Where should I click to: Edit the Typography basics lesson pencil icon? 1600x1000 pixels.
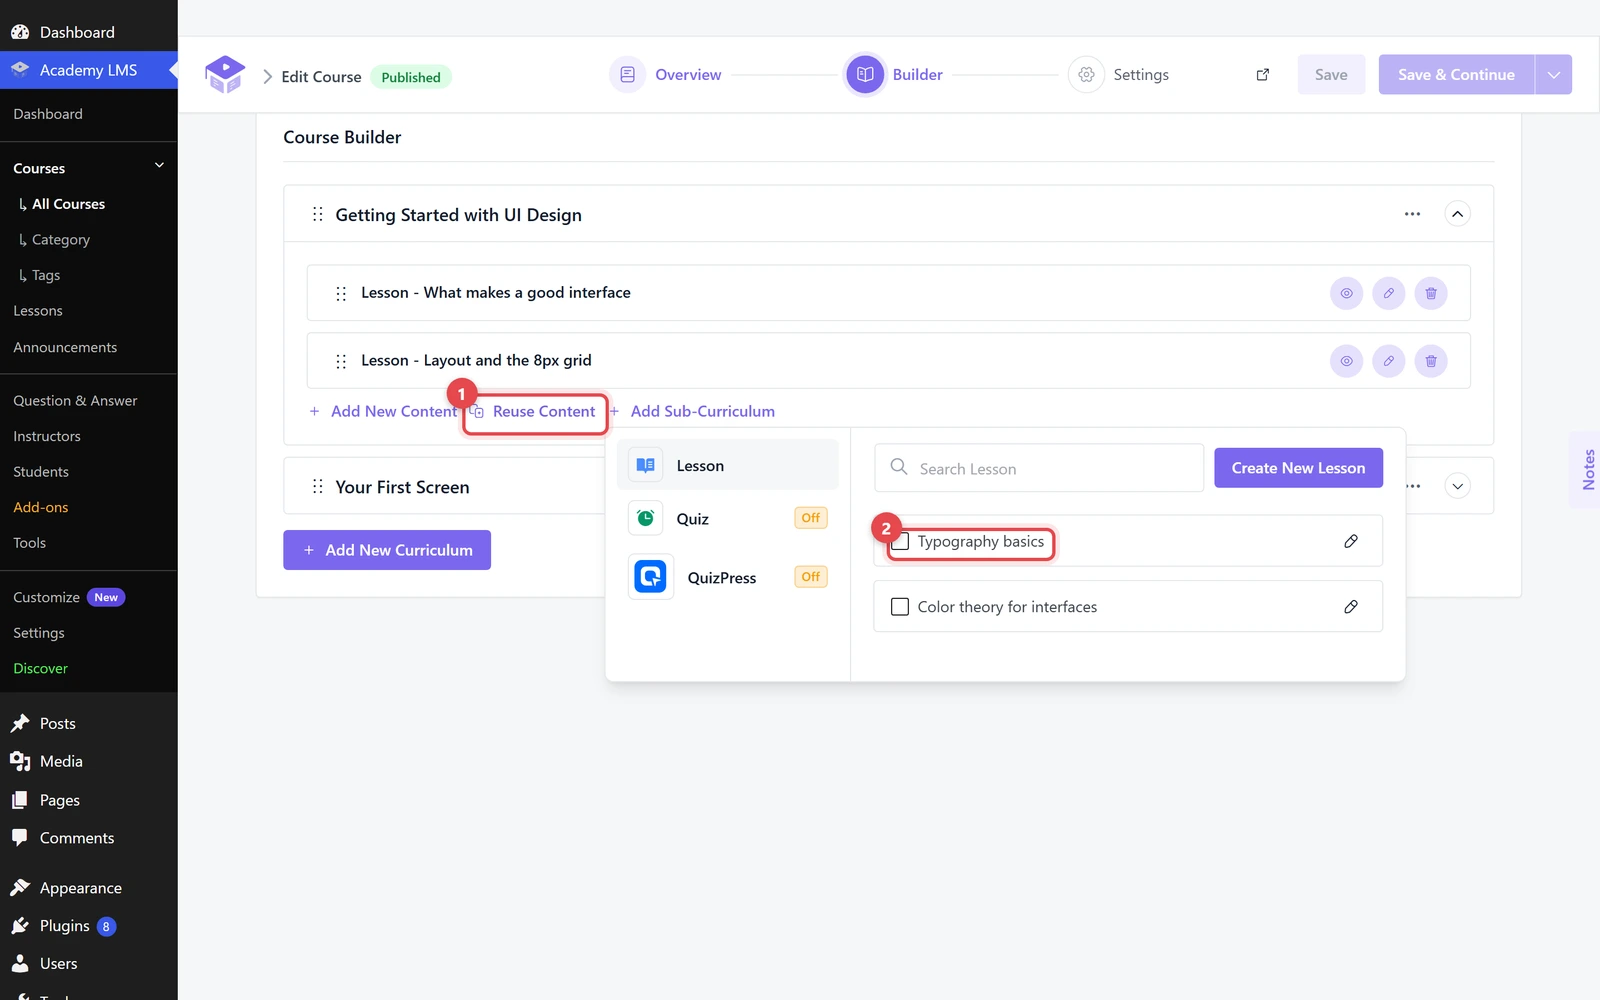point(1351,541)
